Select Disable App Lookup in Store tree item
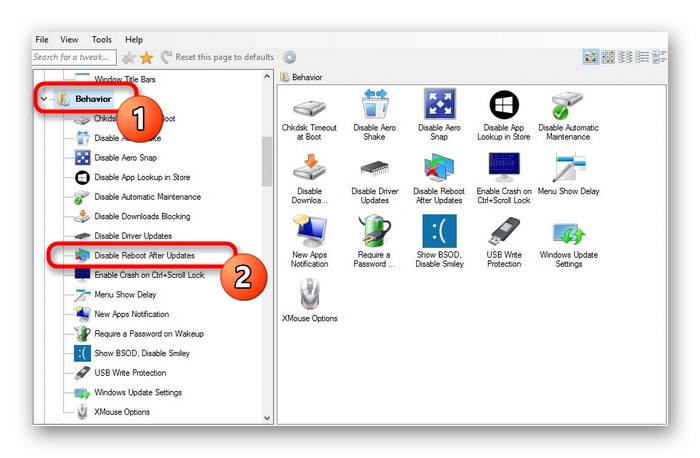The image size is (700, 458). coord(142,177)
